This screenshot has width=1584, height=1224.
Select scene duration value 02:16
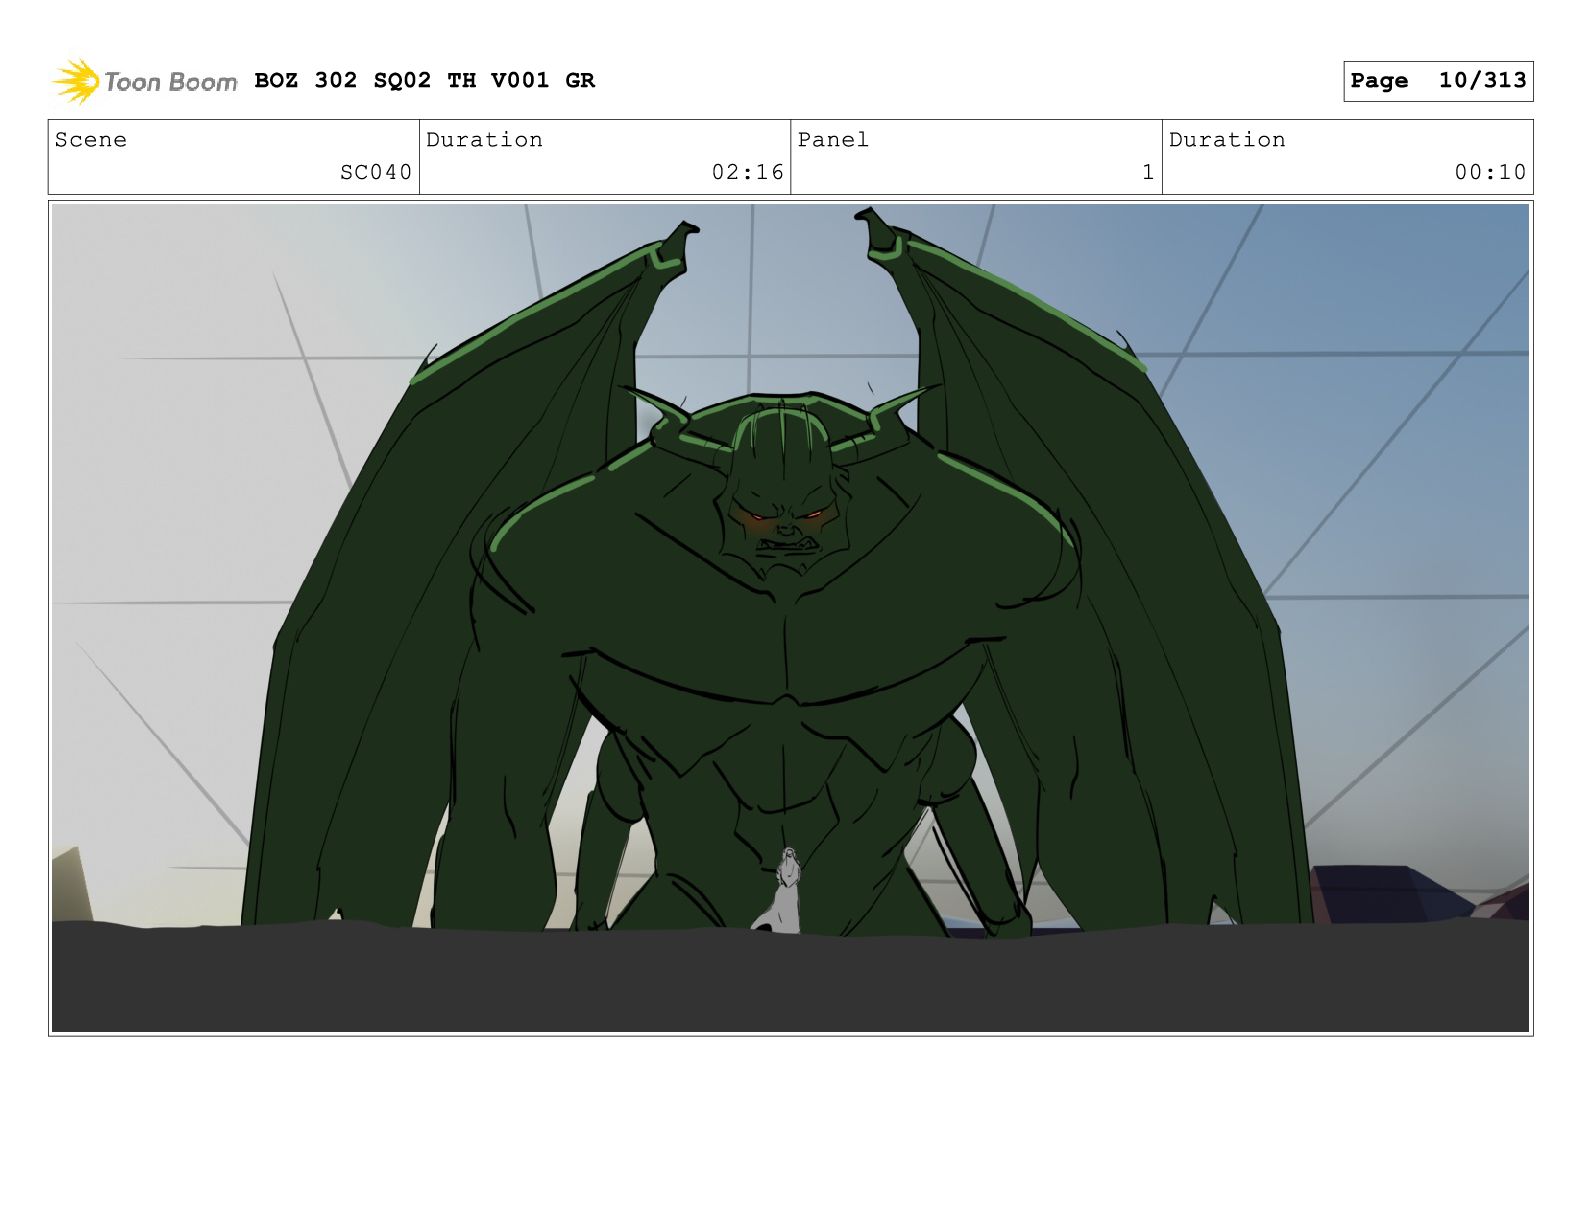click(x=748, y=172)
